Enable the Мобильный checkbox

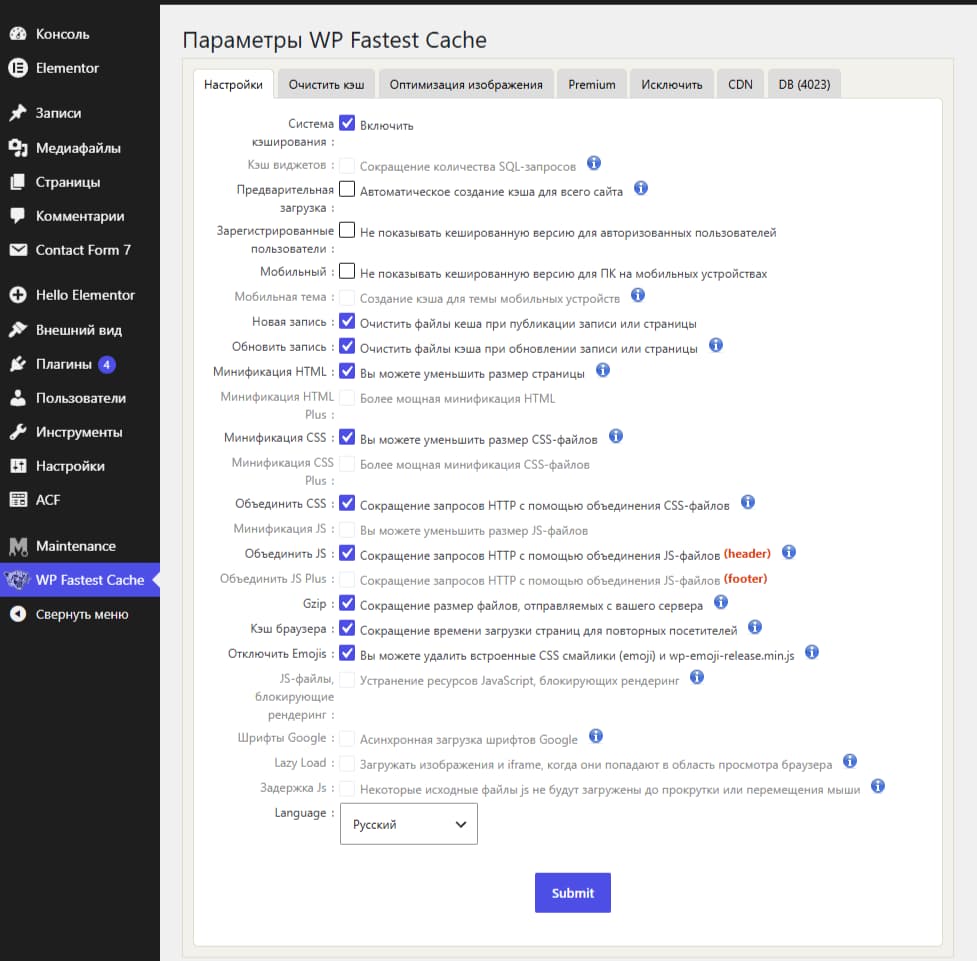[x=347, y=271]
